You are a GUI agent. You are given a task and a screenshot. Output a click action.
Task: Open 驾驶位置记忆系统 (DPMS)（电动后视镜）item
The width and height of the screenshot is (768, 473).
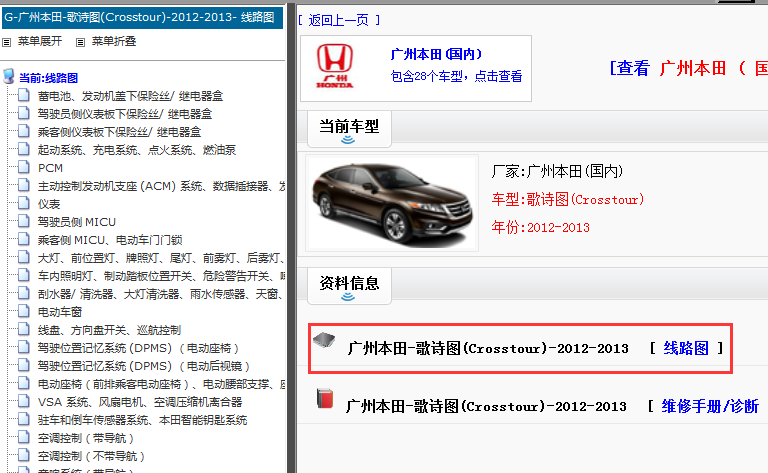[x=144, y=366]
